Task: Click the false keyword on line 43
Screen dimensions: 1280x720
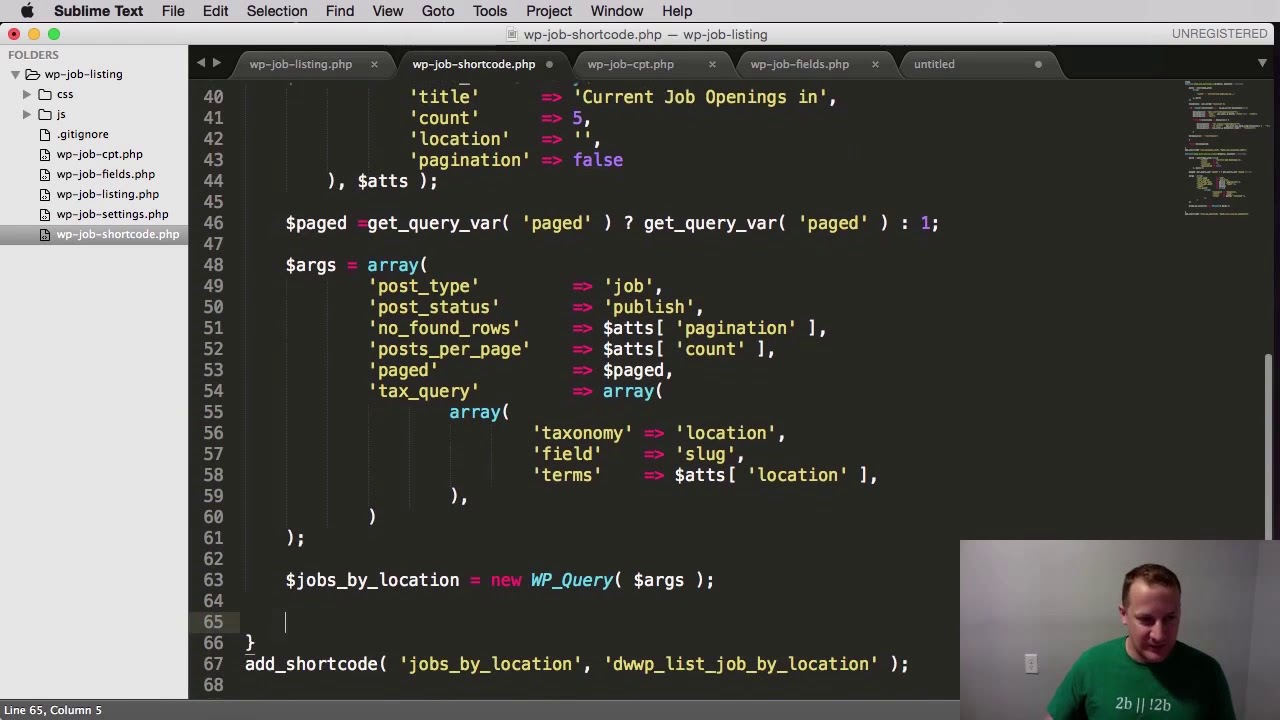Action: click(598, 160)
